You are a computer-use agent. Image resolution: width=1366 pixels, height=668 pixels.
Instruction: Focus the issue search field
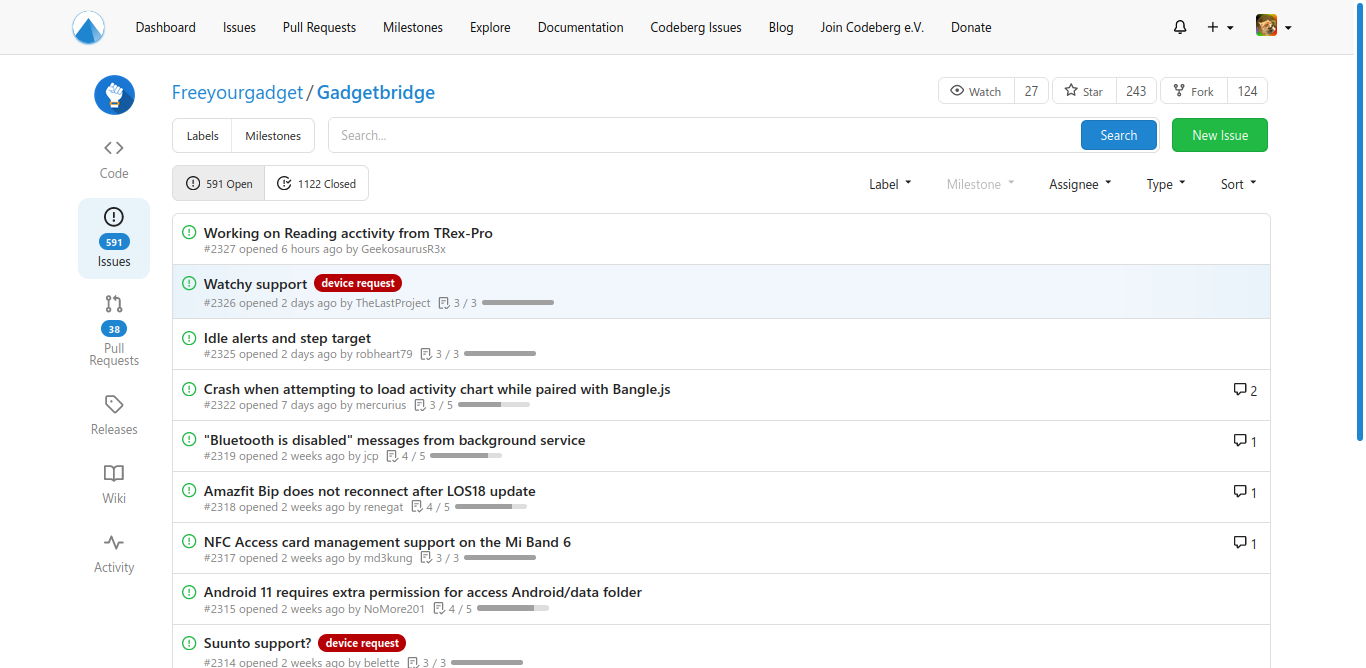704,135
